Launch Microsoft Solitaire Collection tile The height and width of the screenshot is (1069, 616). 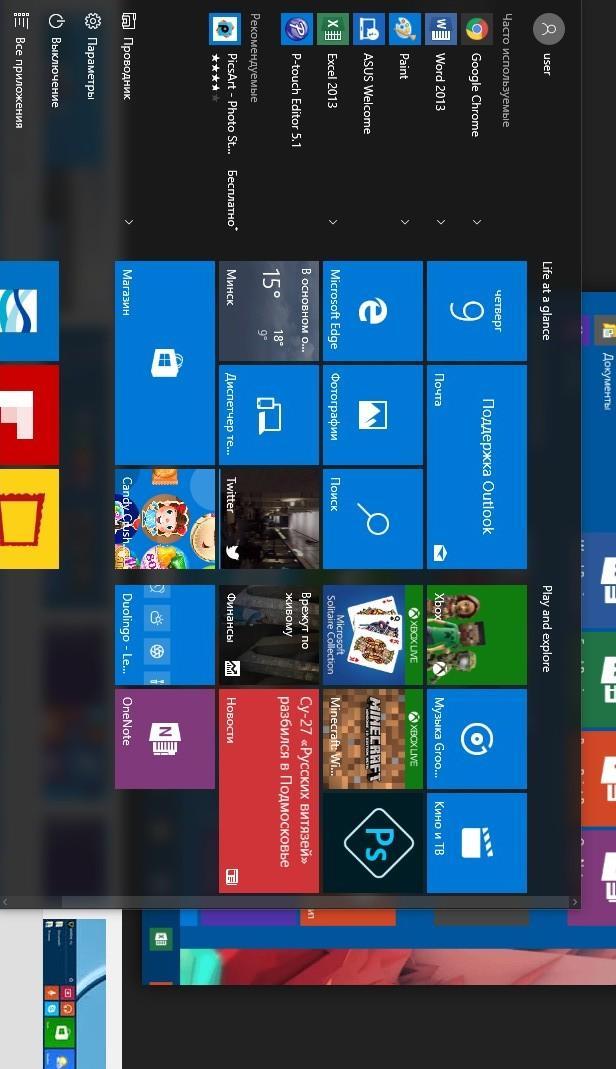pos(372,635)
